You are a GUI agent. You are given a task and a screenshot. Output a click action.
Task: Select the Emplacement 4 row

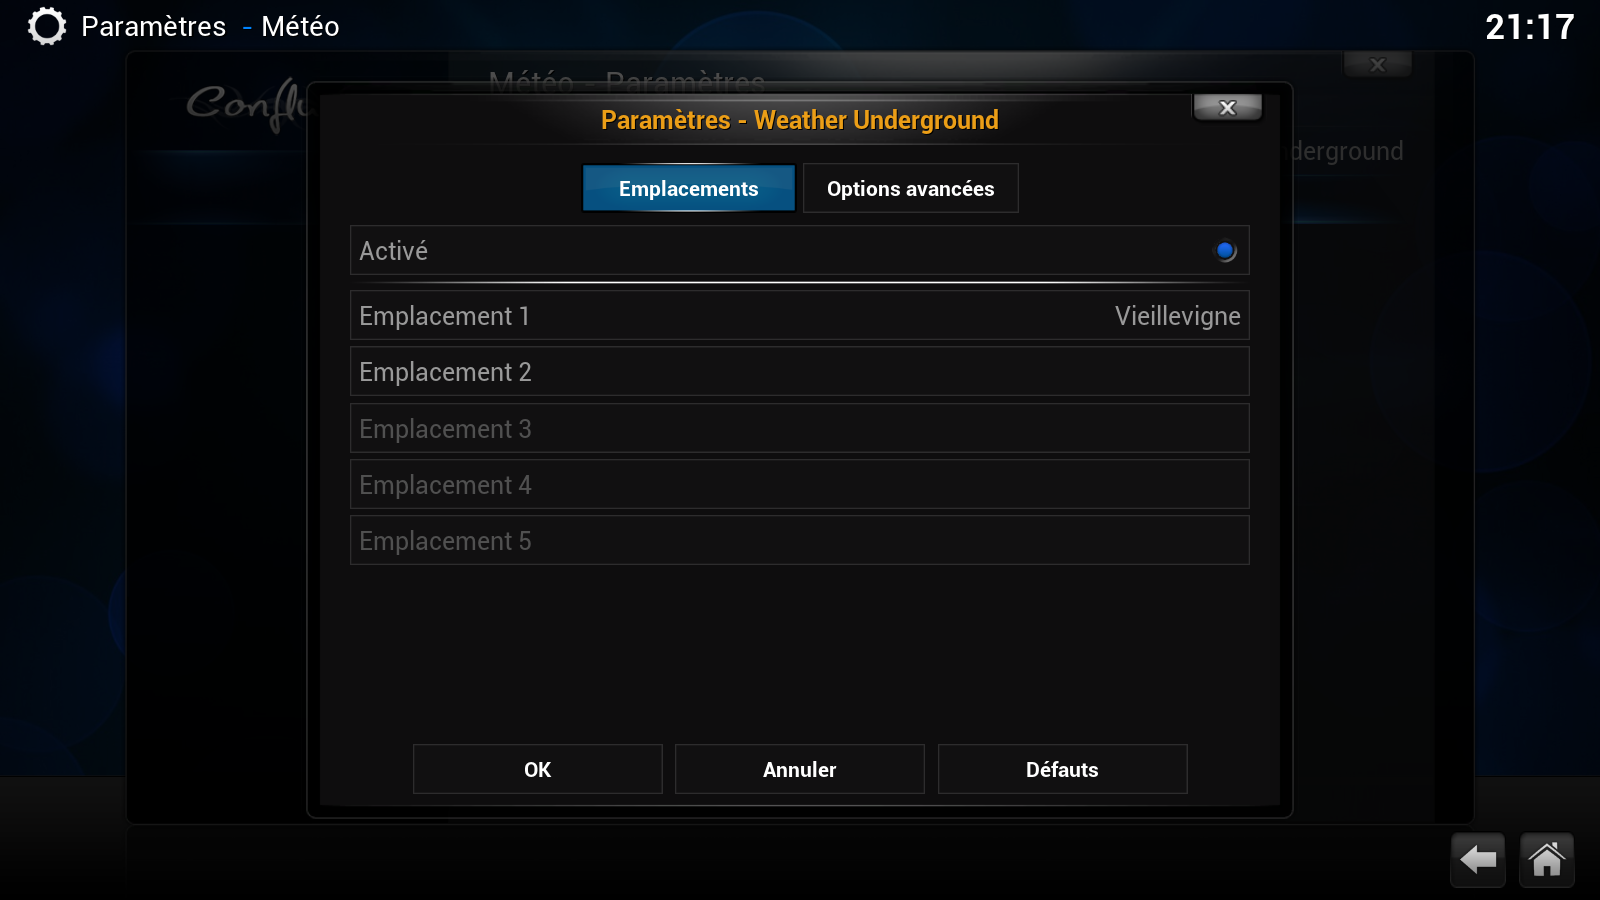(800, 484)
